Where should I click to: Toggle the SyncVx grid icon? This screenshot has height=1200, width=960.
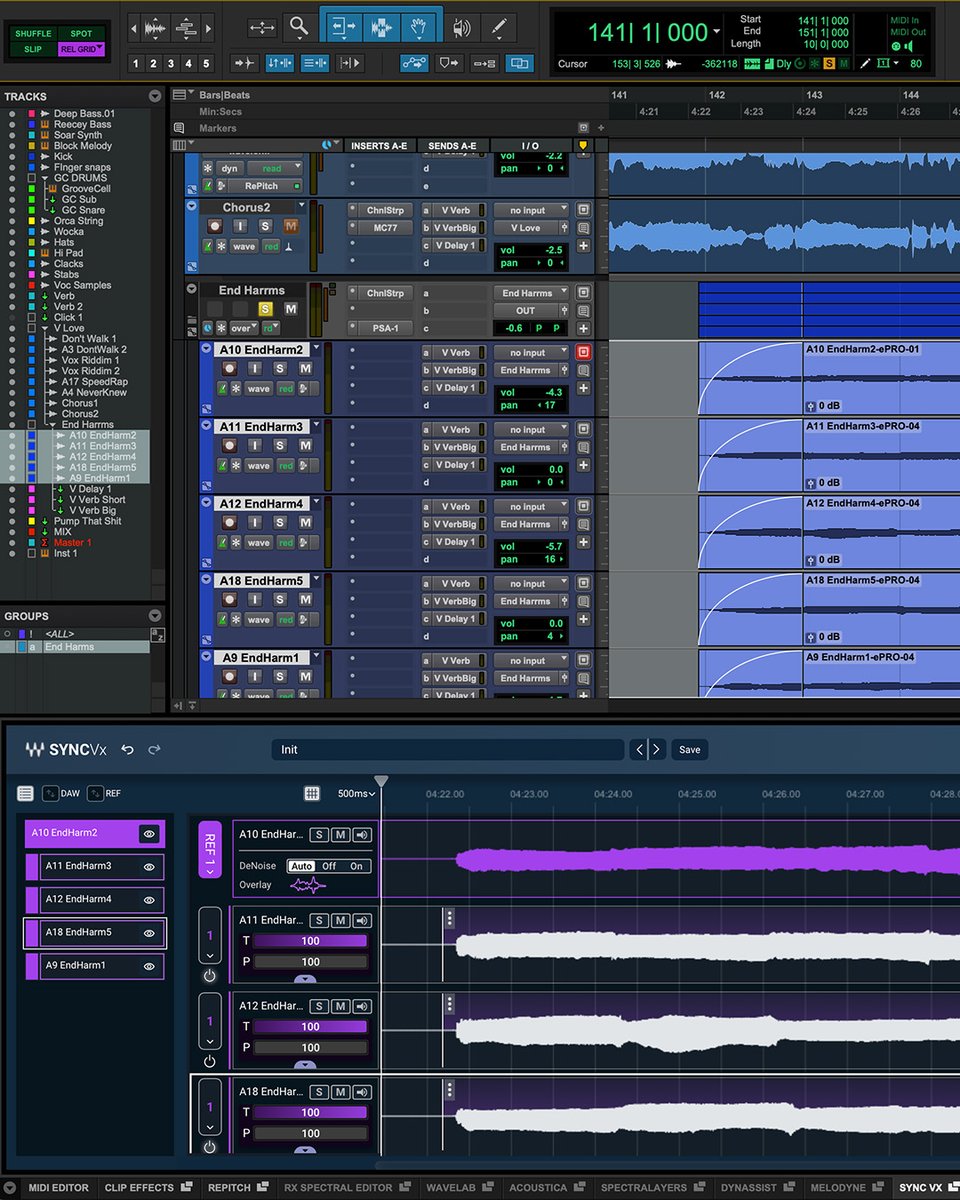[312, 793]
